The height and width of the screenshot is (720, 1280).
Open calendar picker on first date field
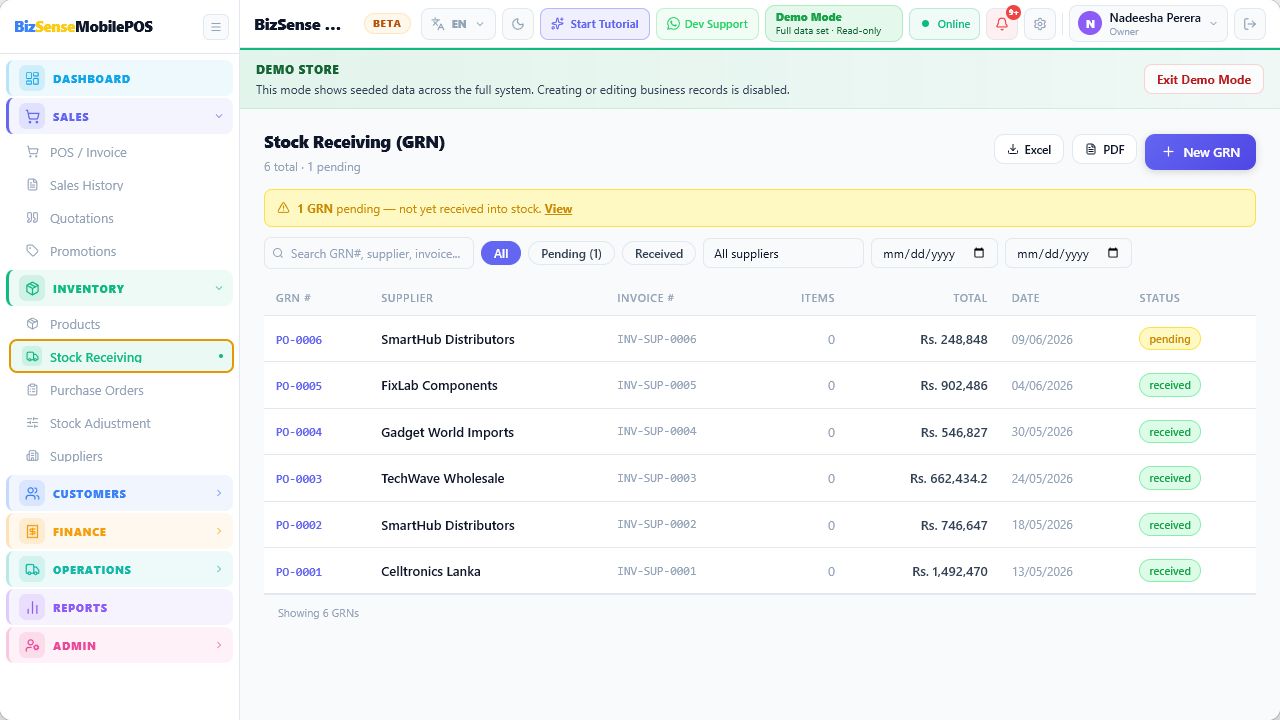click(x=979, y=253)
